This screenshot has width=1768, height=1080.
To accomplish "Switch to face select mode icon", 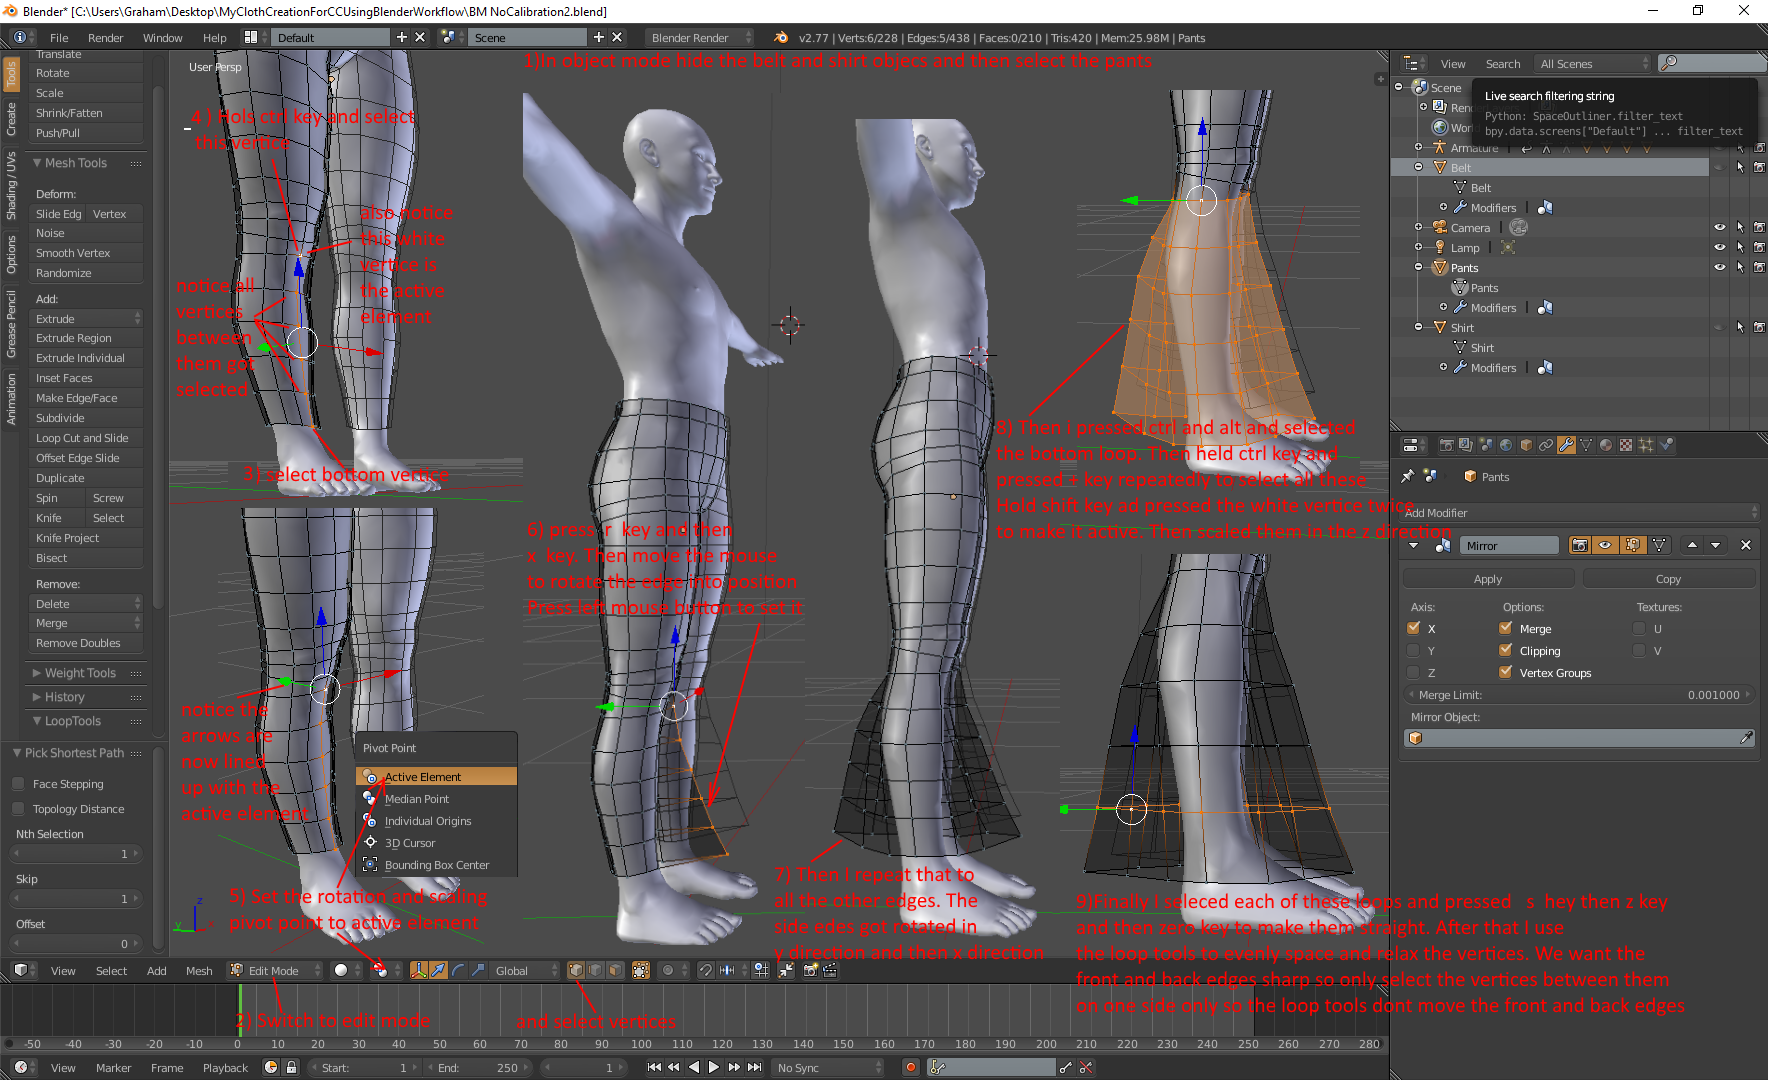I will [x=616, y=970].
